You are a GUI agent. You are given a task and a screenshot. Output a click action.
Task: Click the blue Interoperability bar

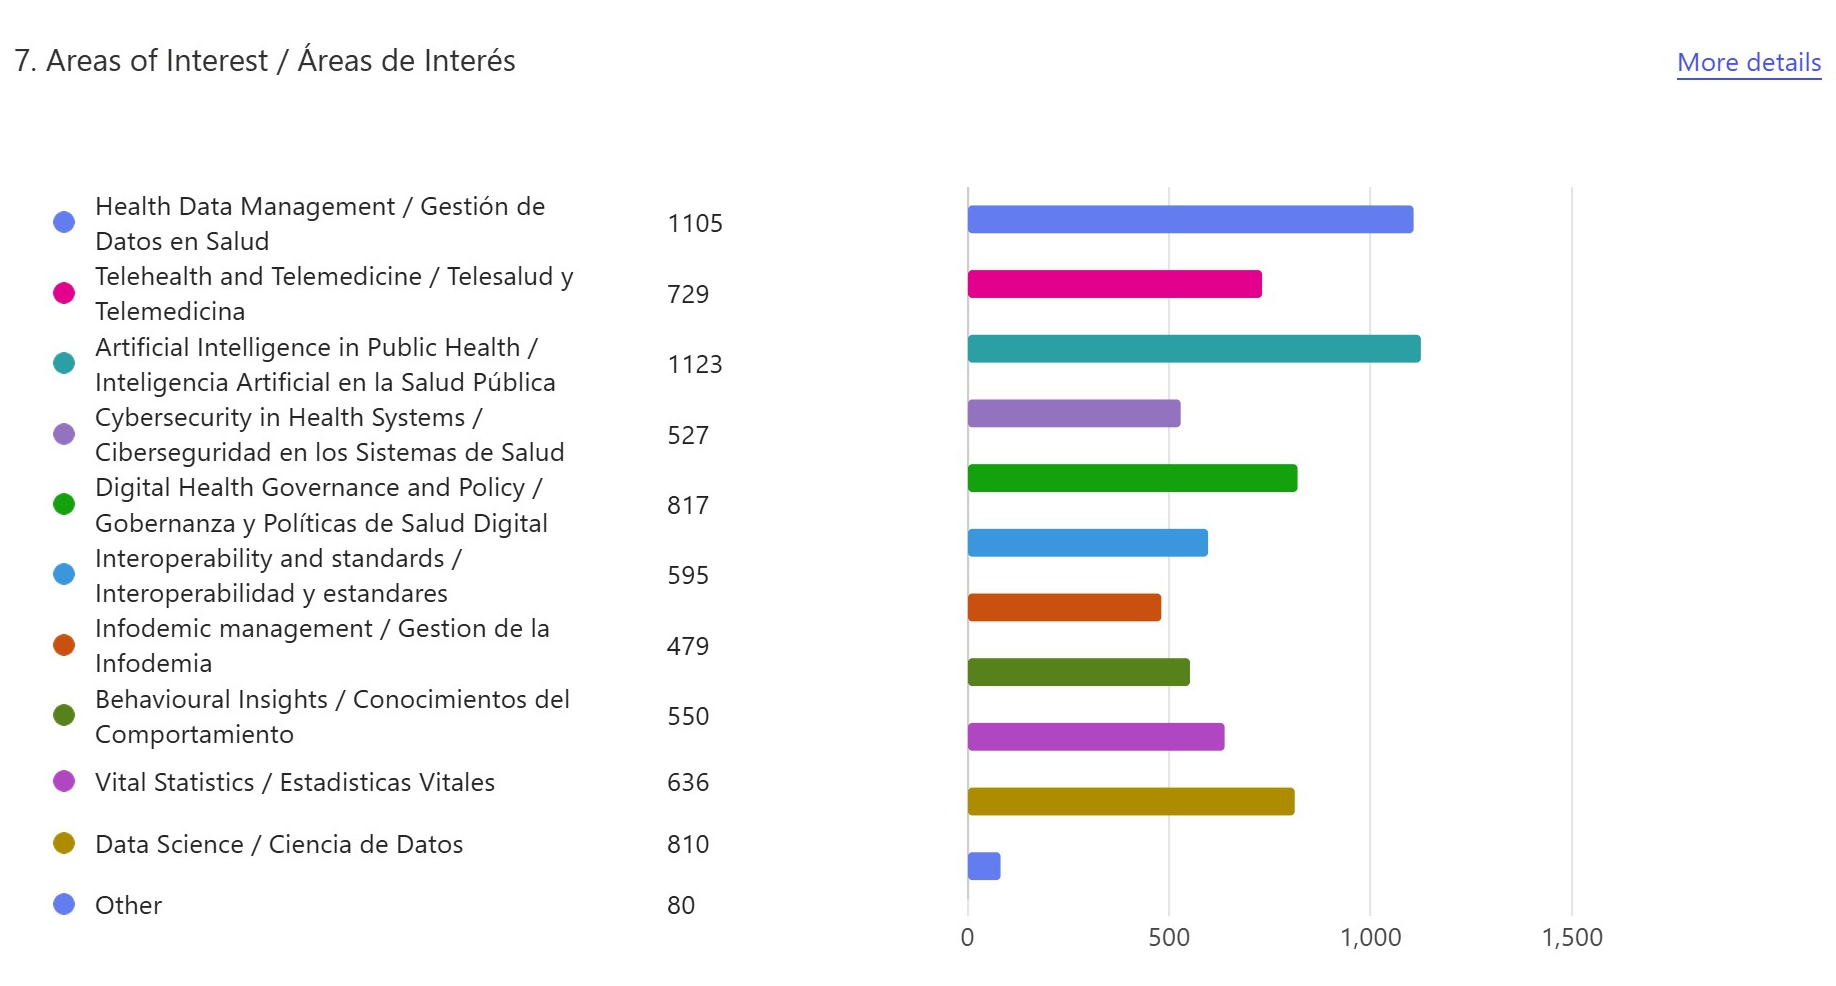point(1087,543)
